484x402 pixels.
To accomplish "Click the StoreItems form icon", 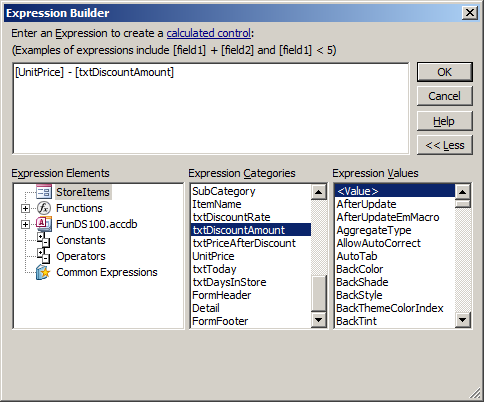I will [x=44, y=192].
